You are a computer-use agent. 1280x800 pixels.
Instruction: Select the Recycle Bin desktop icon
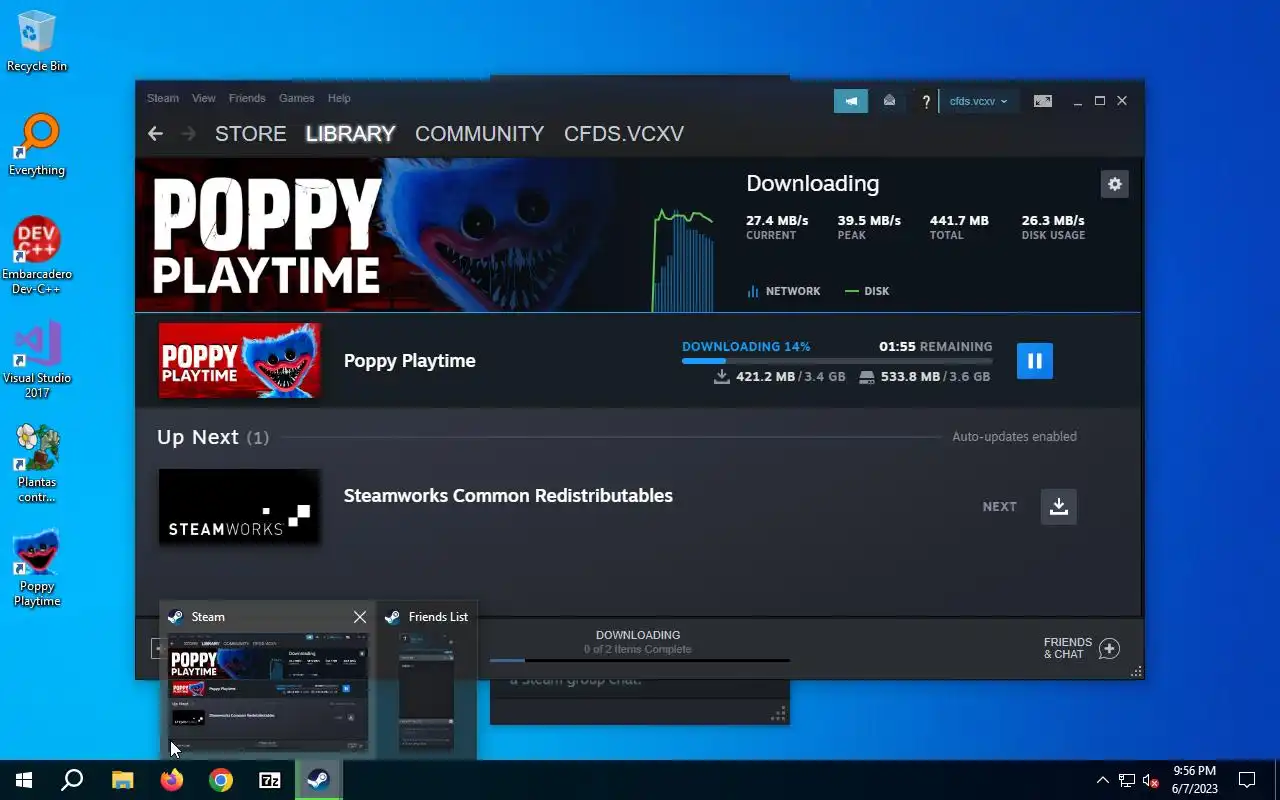pos(37,42)
